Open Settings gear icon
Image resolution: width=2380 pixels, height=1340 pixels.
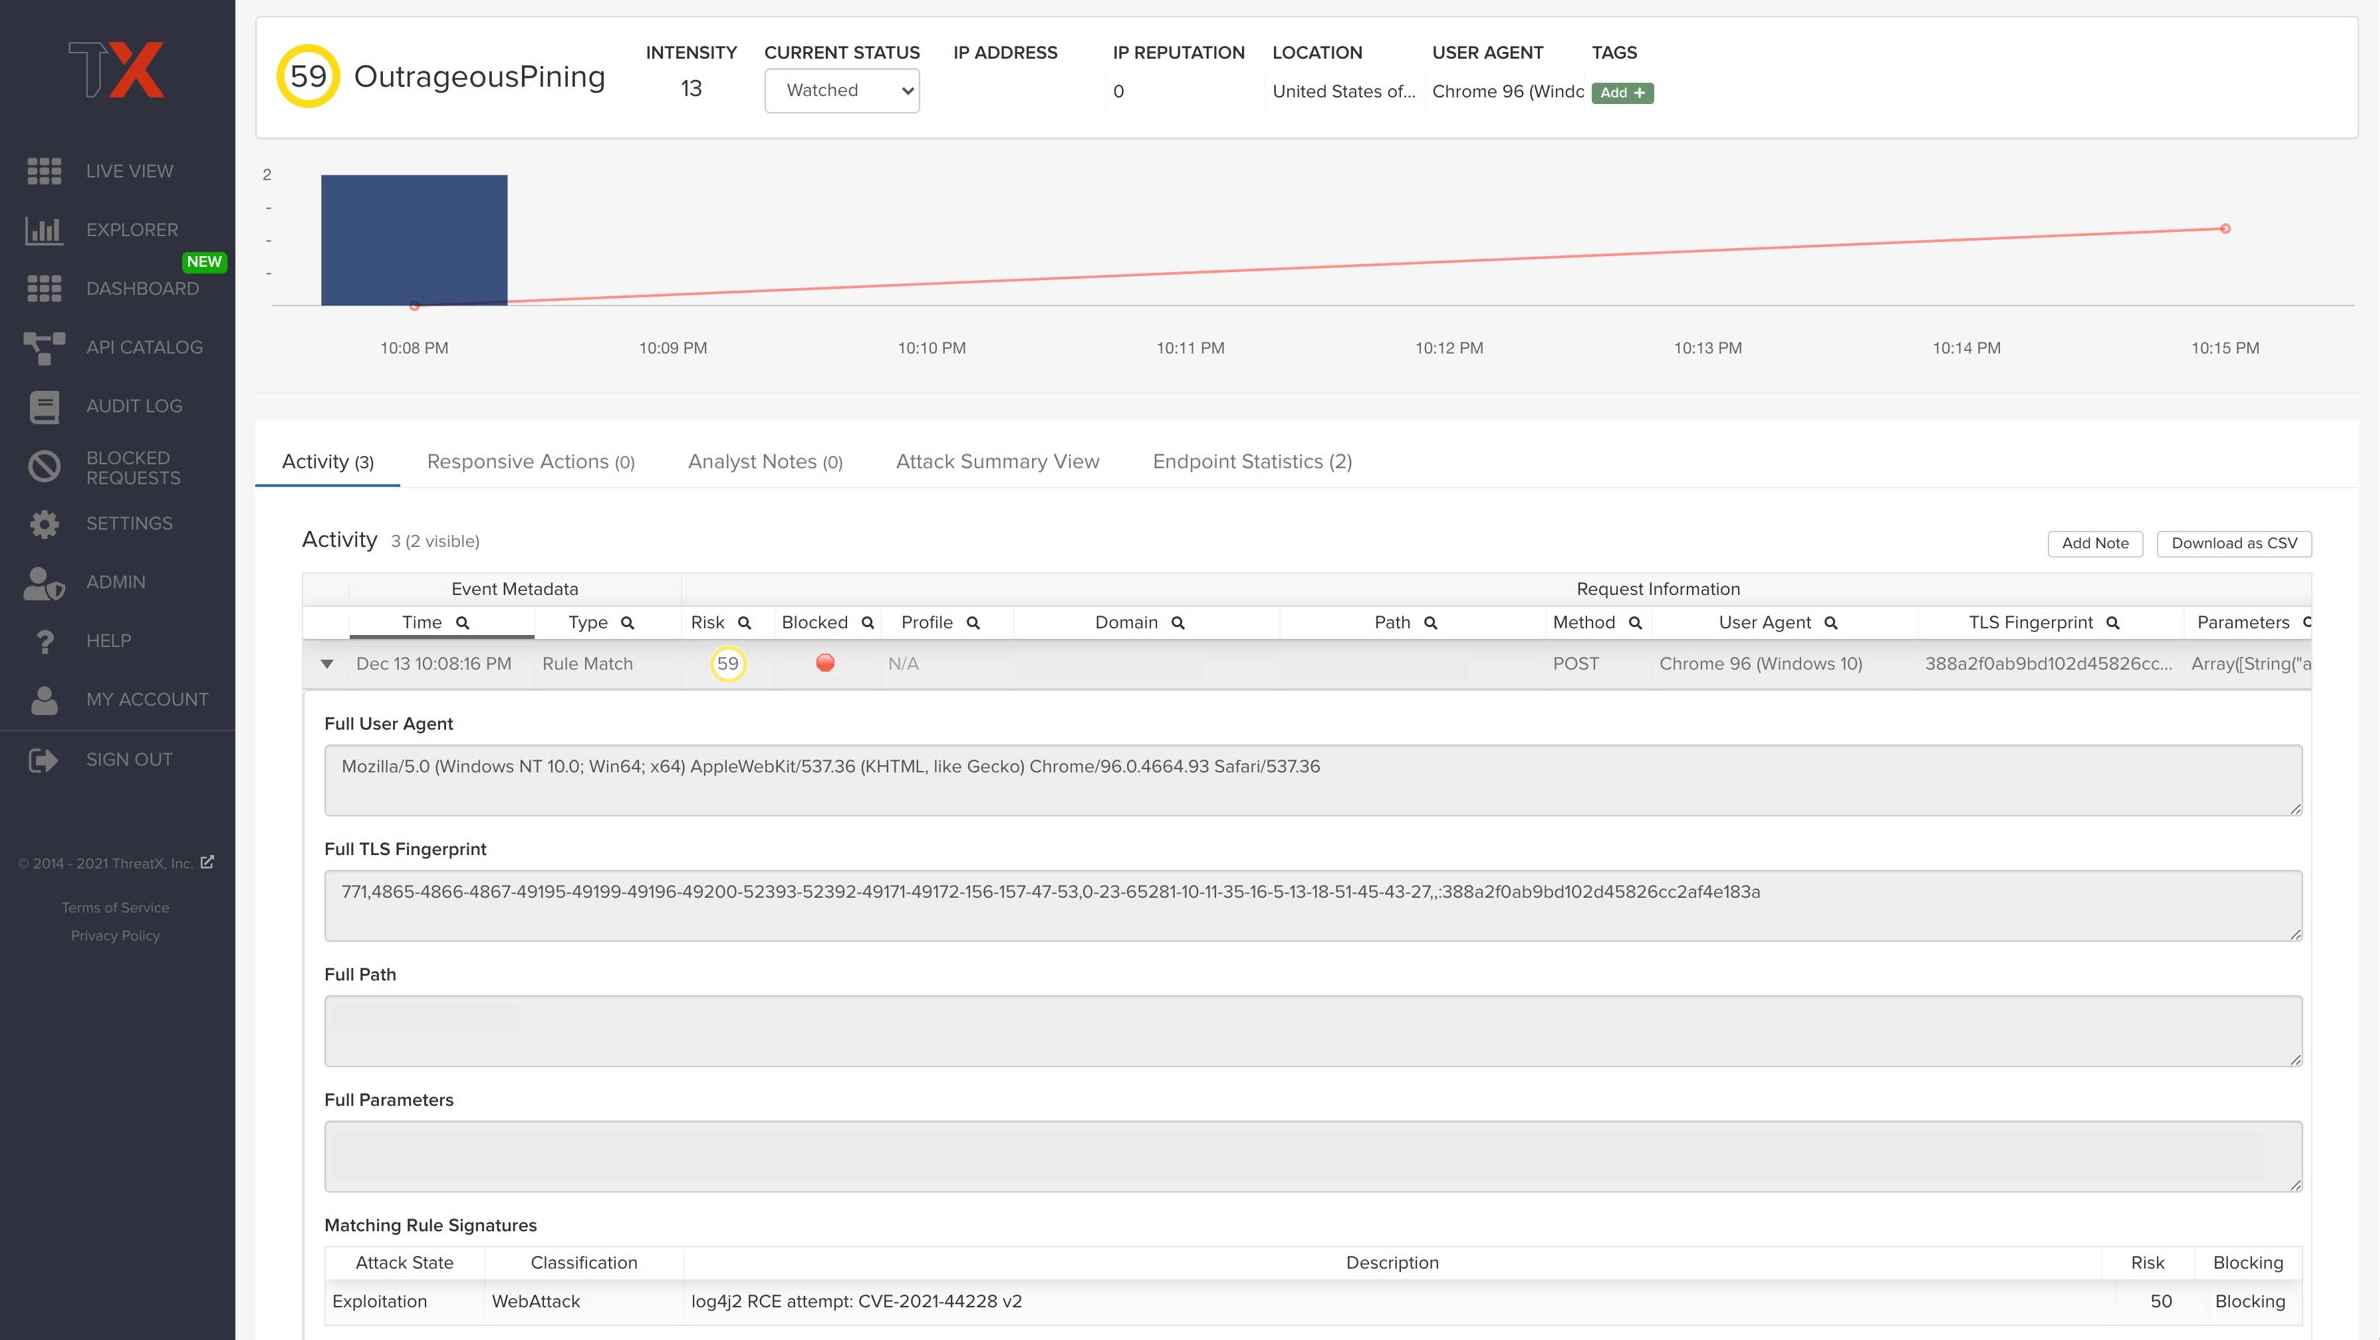44,524
